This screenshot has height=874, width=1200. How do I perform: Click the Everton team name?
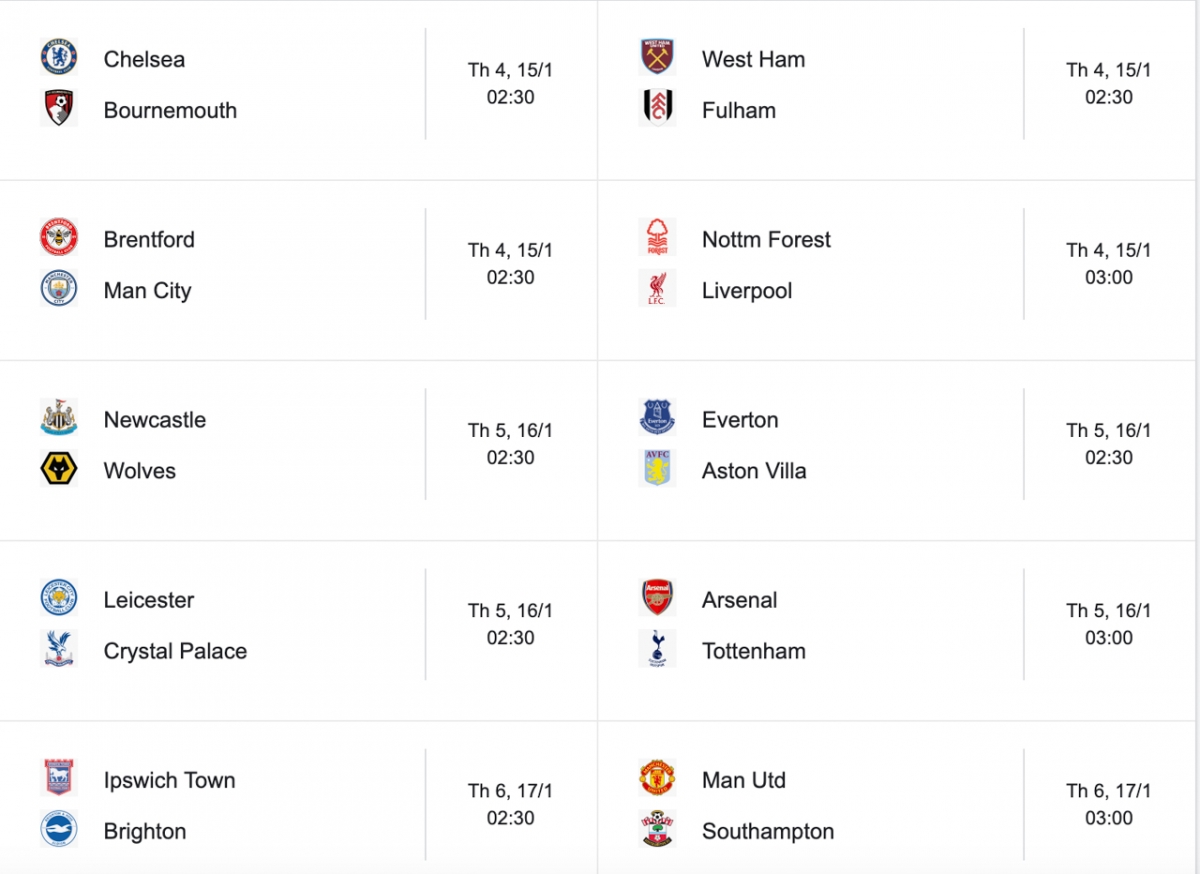click(740, 420)
